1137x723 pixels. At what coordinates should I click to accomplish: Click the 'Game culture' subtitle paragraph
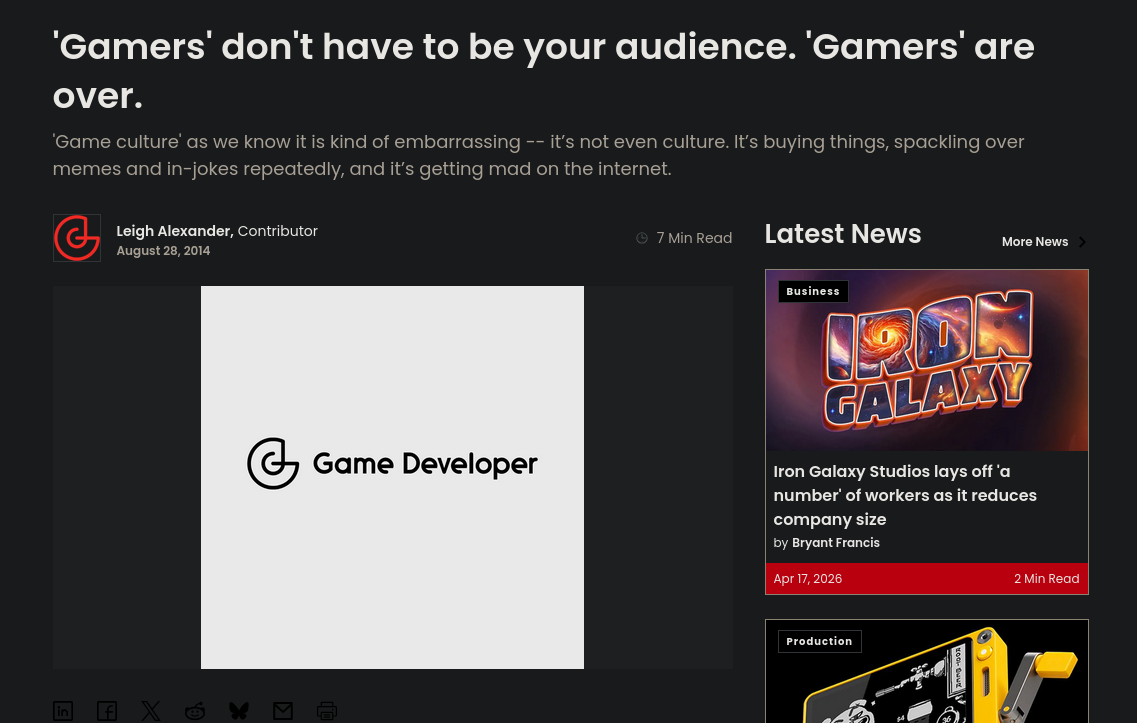click(539, 155)
